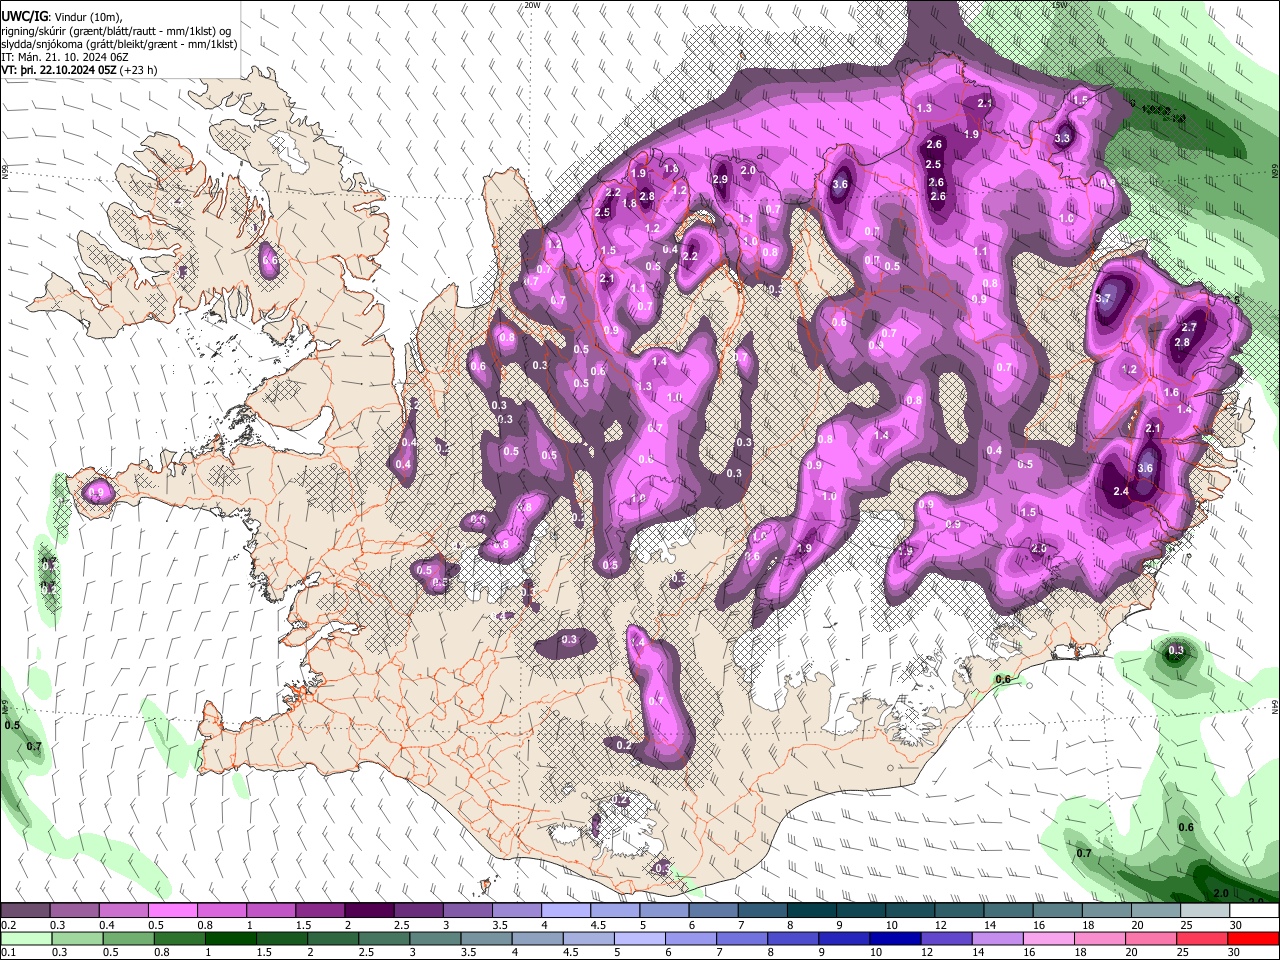Click the 'slydda/snjókoma' legend description line
The height and width of the screenshot is (960, 1280).
(119, 44)
